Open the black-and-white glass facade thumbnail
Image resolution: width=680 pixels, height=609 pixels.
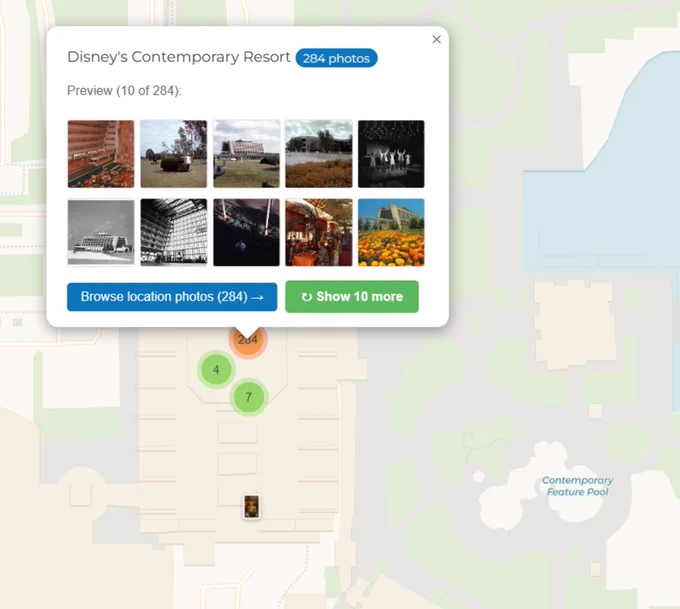point(173,232)
